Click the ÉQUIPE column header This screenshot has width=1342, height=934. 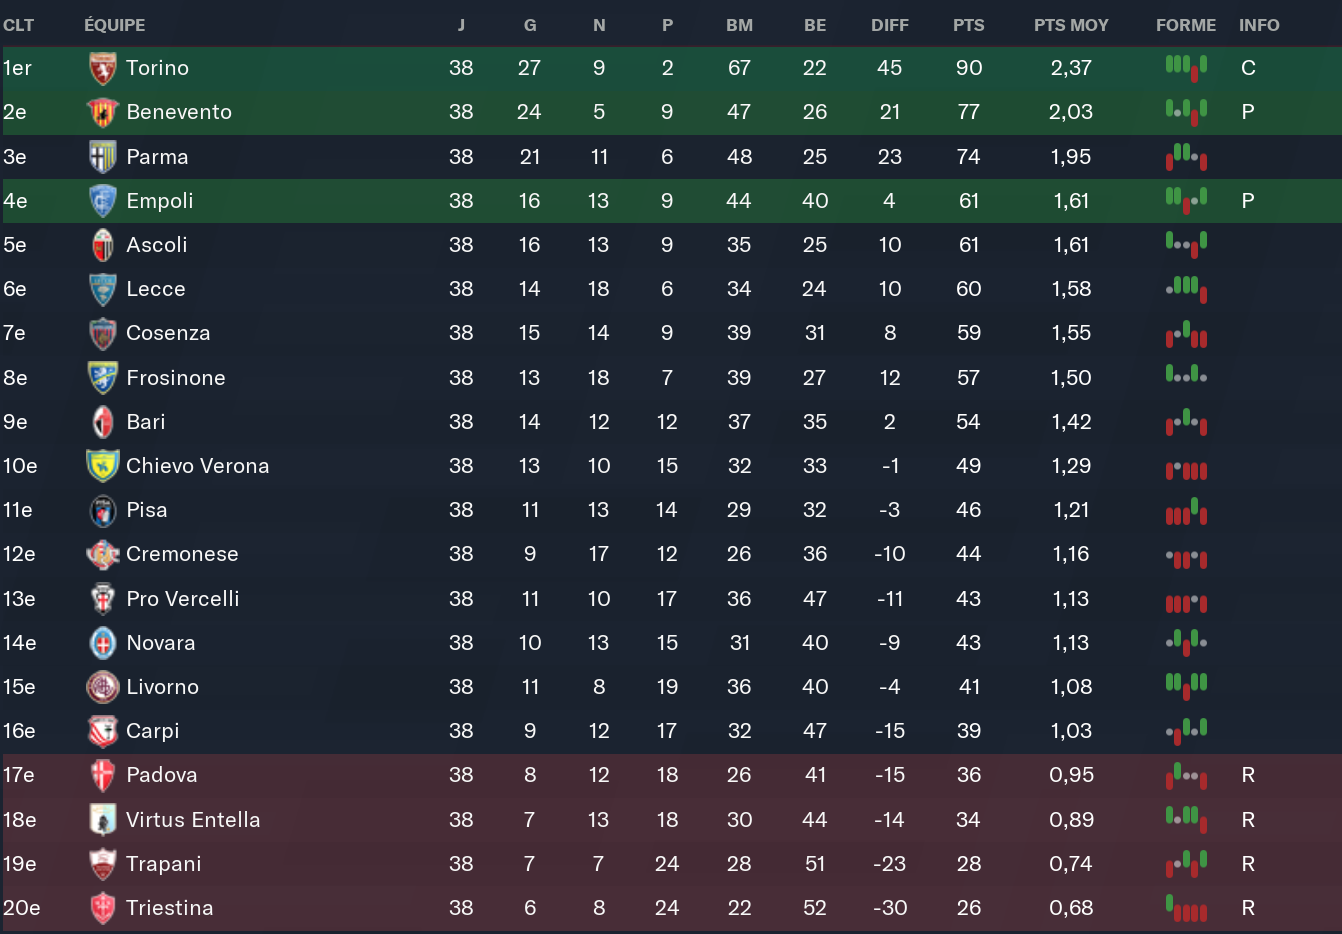click(x=114, y=25)
